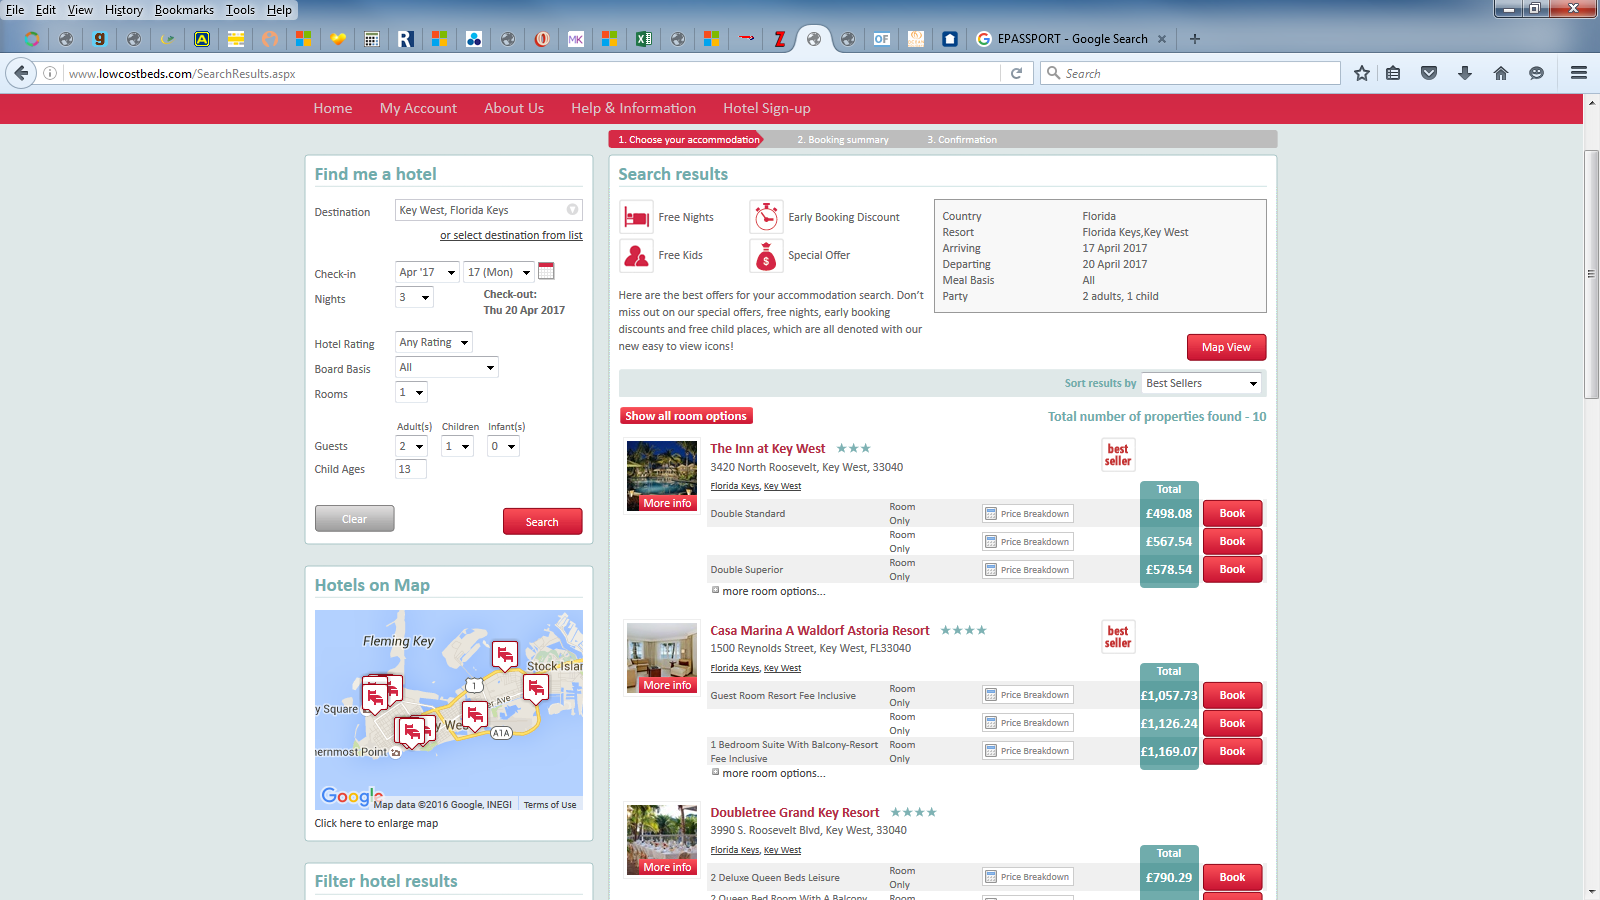Open the Board Basis dropdown

(x=447, y=367)
